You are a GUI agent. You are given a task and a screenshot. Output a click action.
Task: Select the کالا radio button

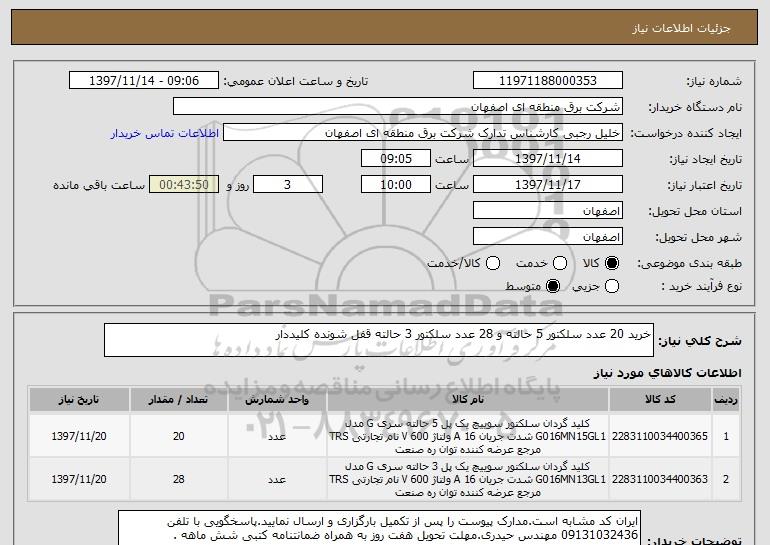pyautogui.click(x=612, y=263)
